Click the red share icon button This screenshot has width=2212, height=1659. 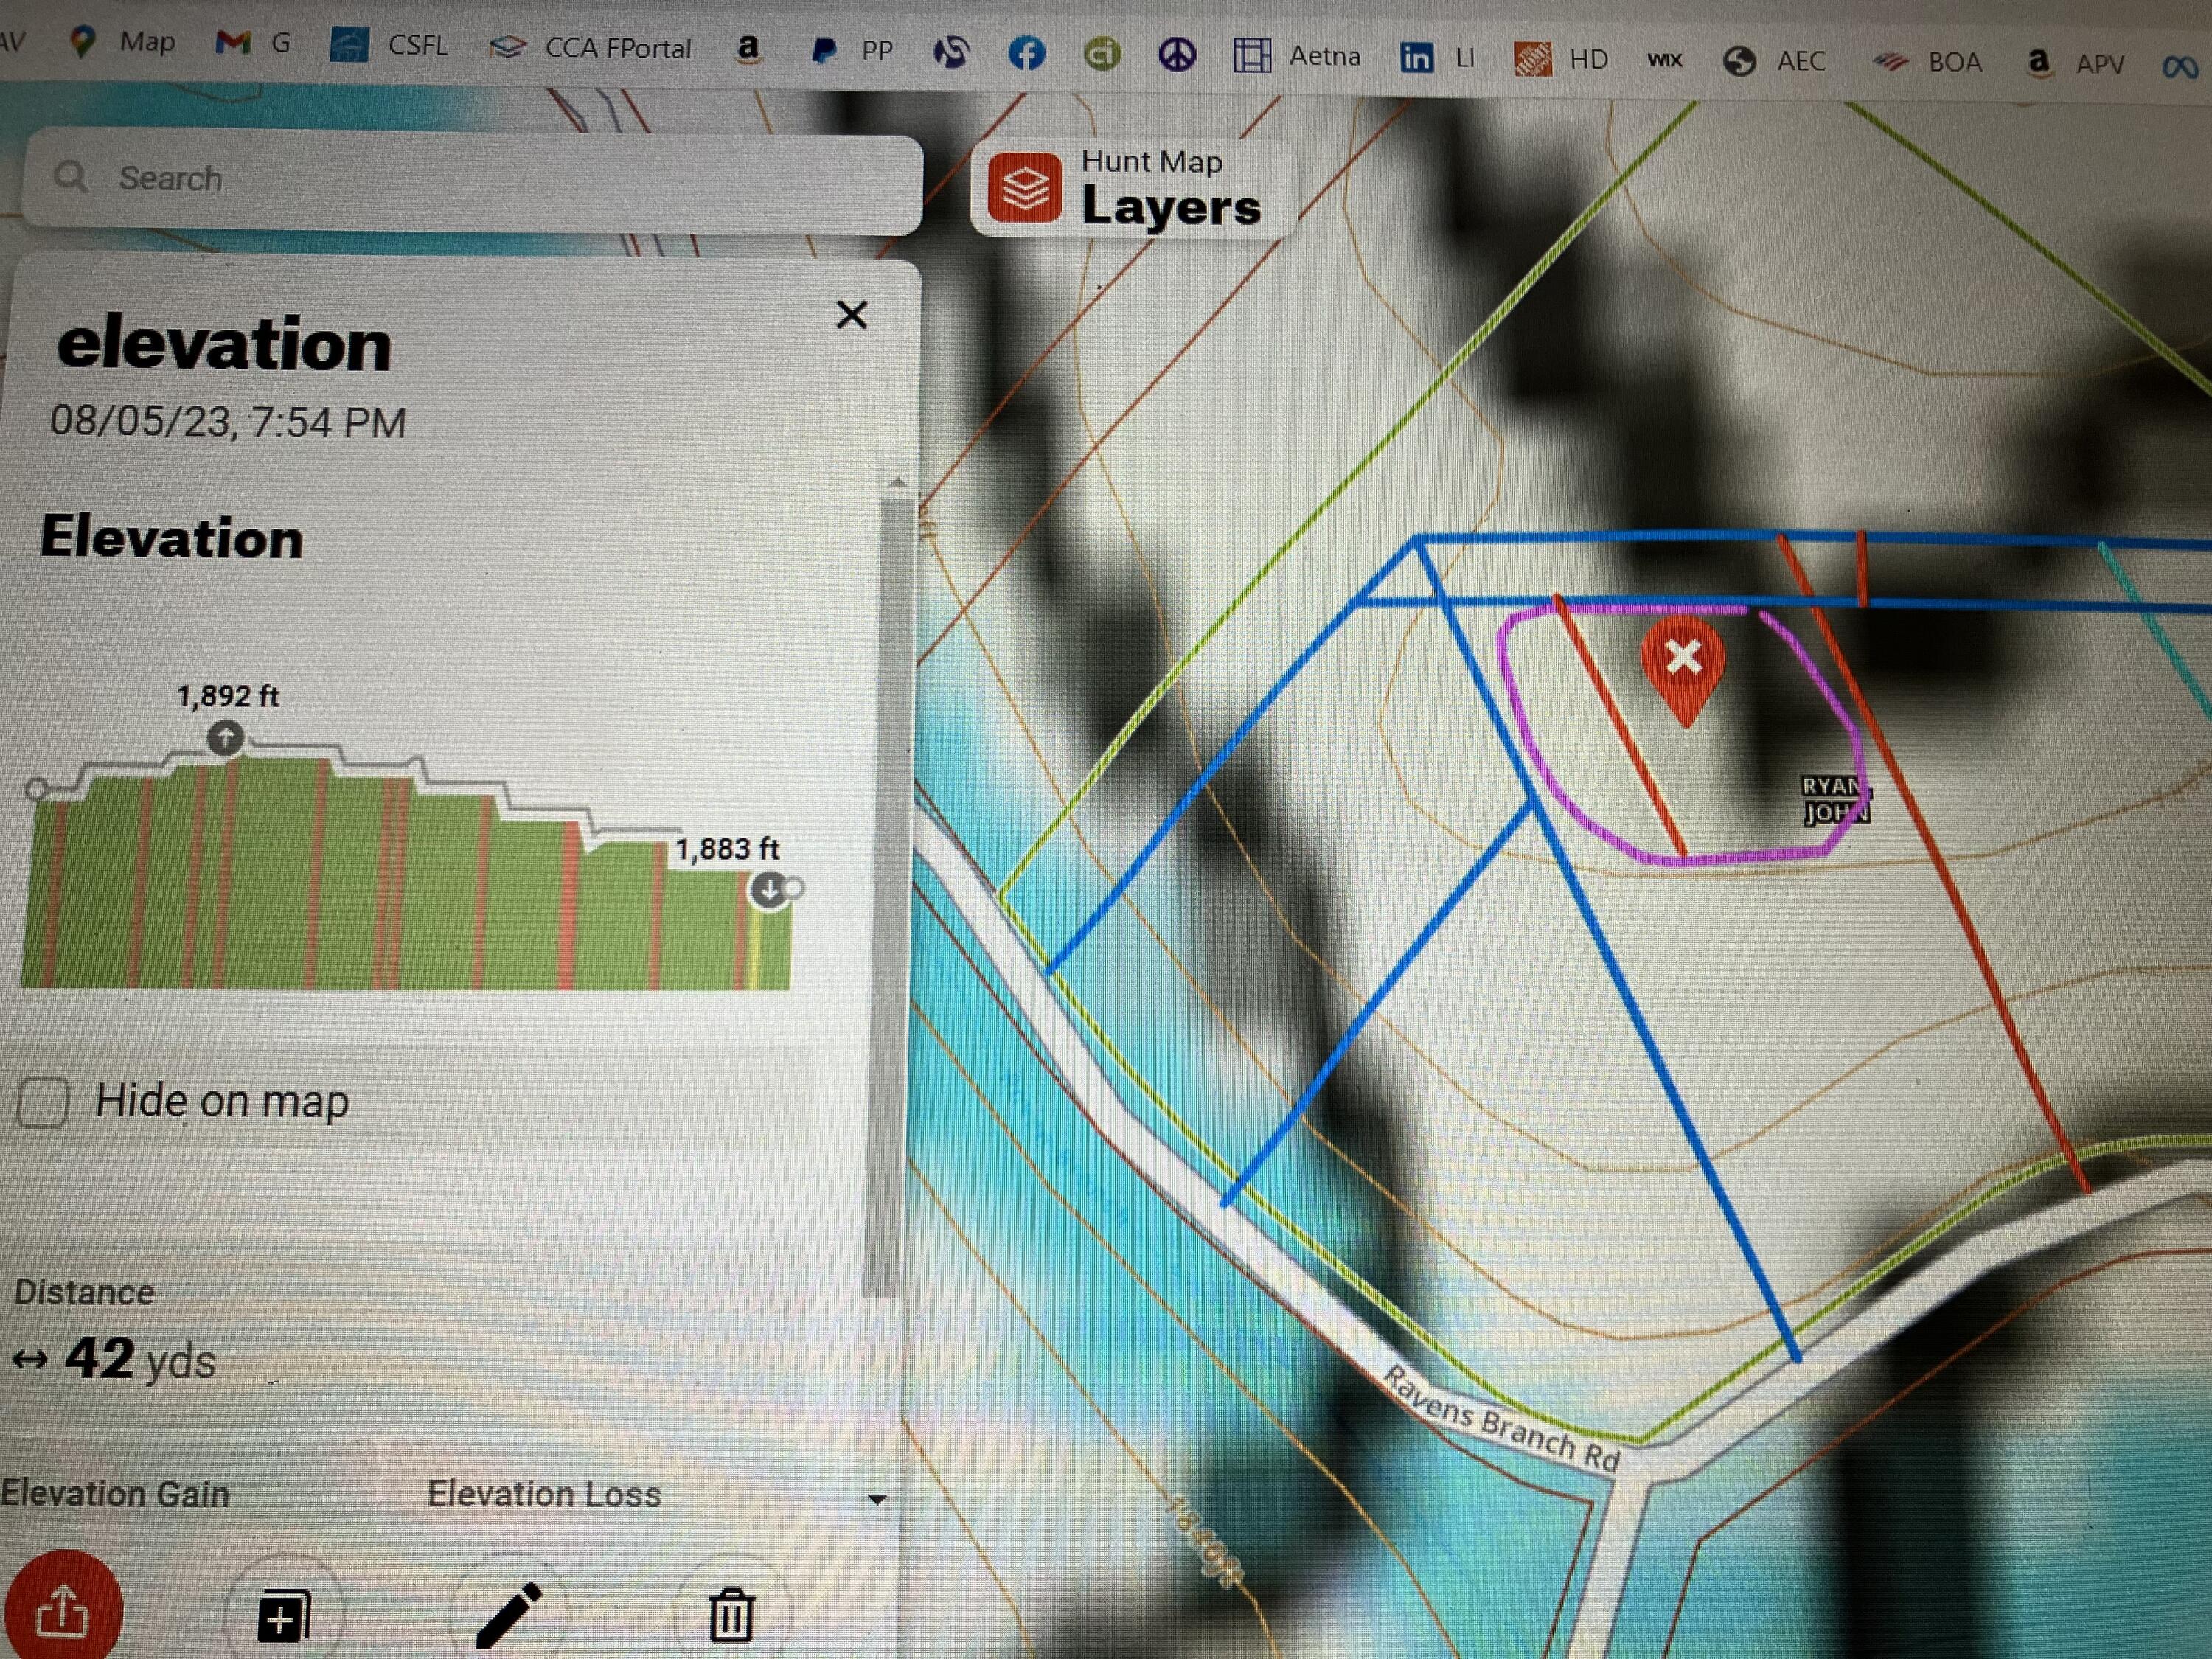pyautogui.click(x=62, y=1611)
